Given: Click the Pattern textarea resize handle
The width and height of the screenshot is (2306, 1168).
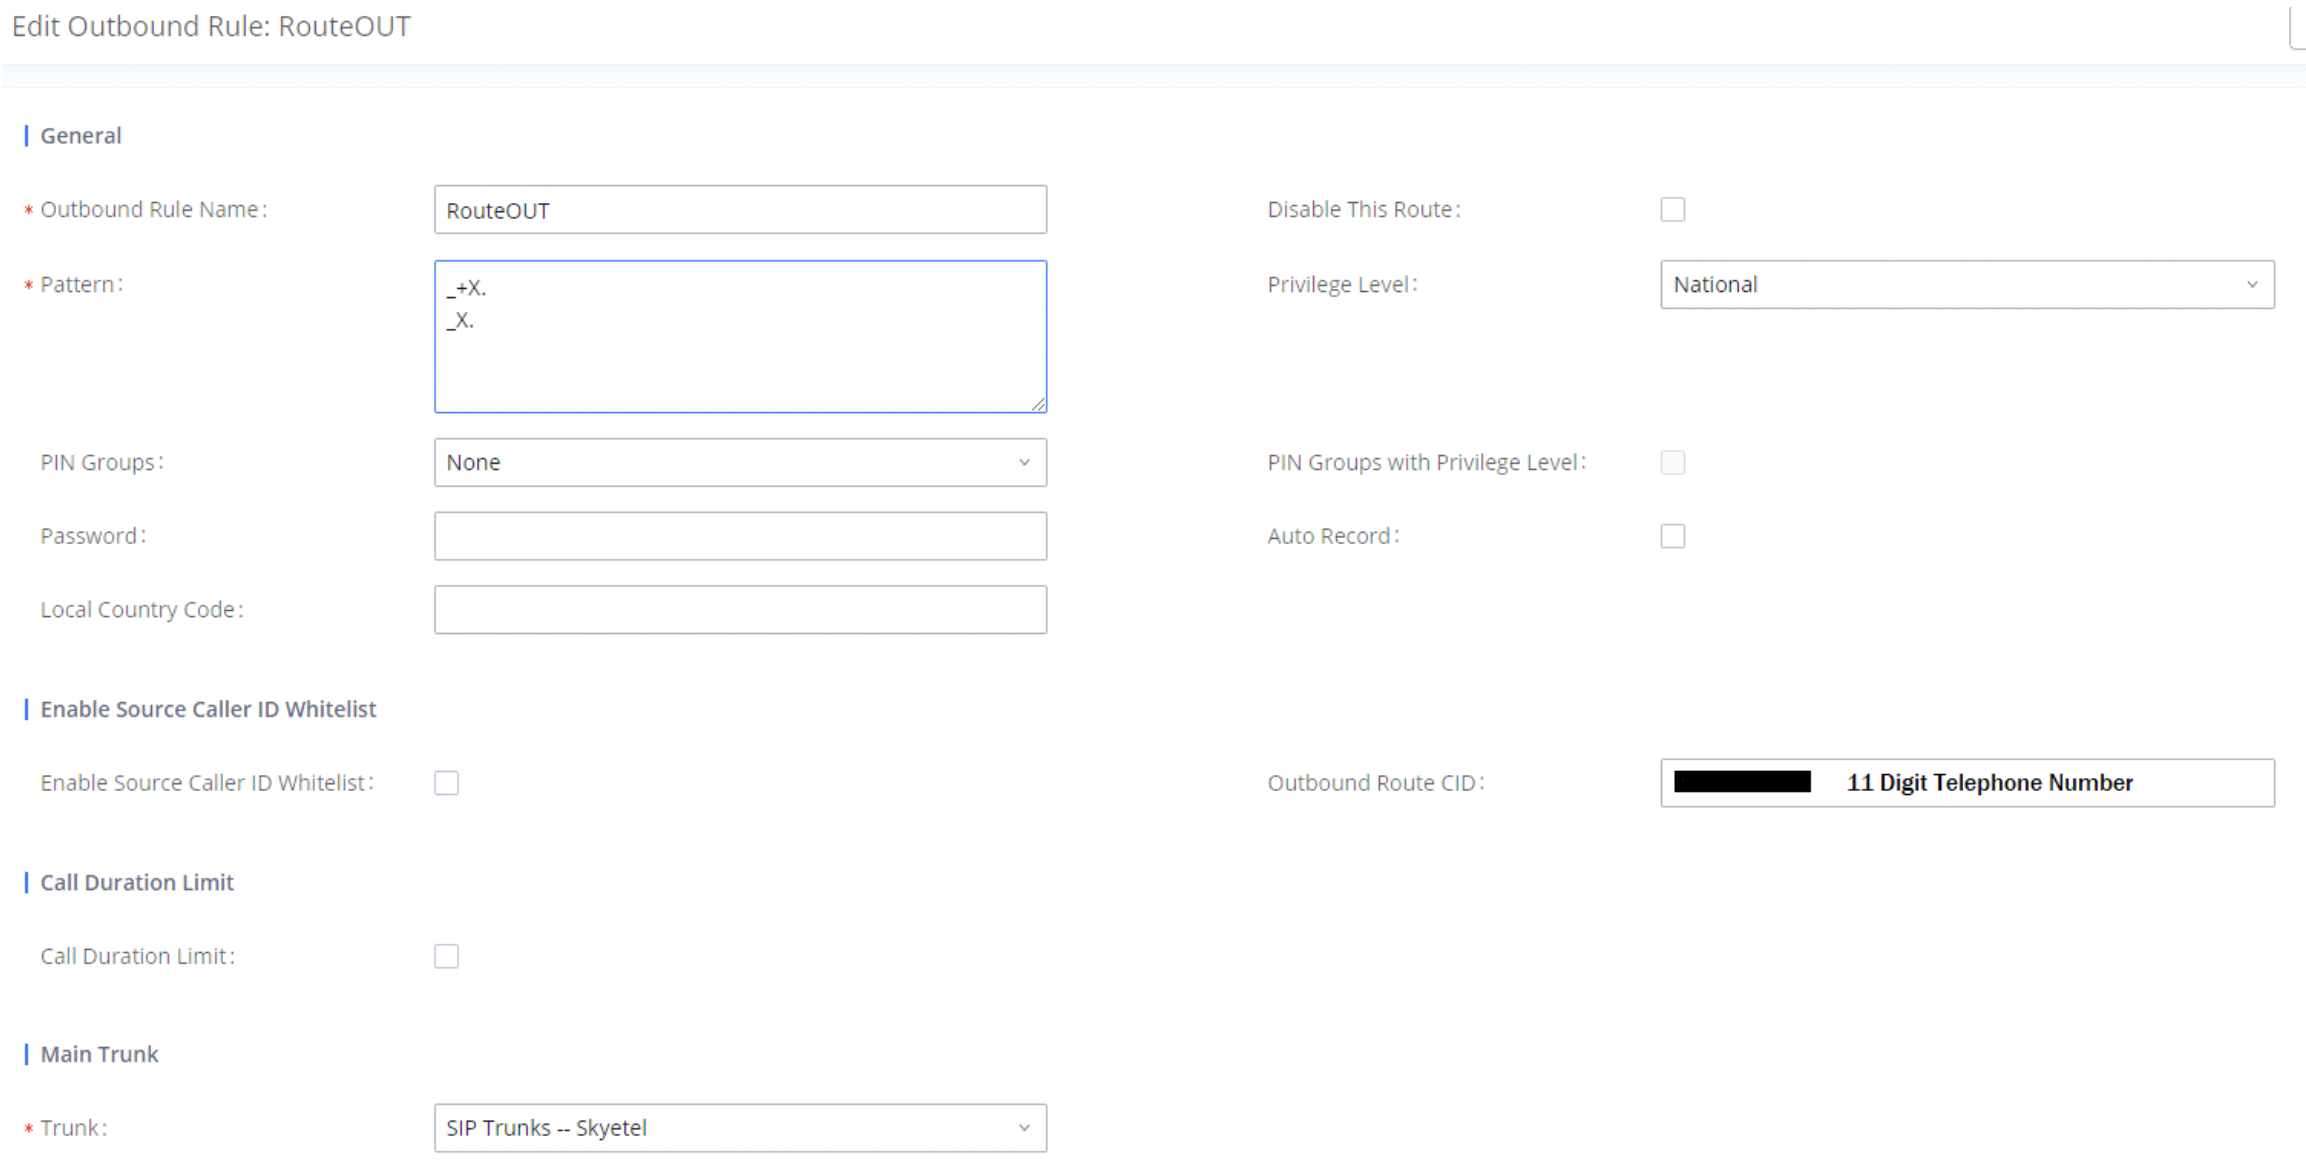Looking at the screenshot, I should pyautogui.click(x=1038, y=404).
